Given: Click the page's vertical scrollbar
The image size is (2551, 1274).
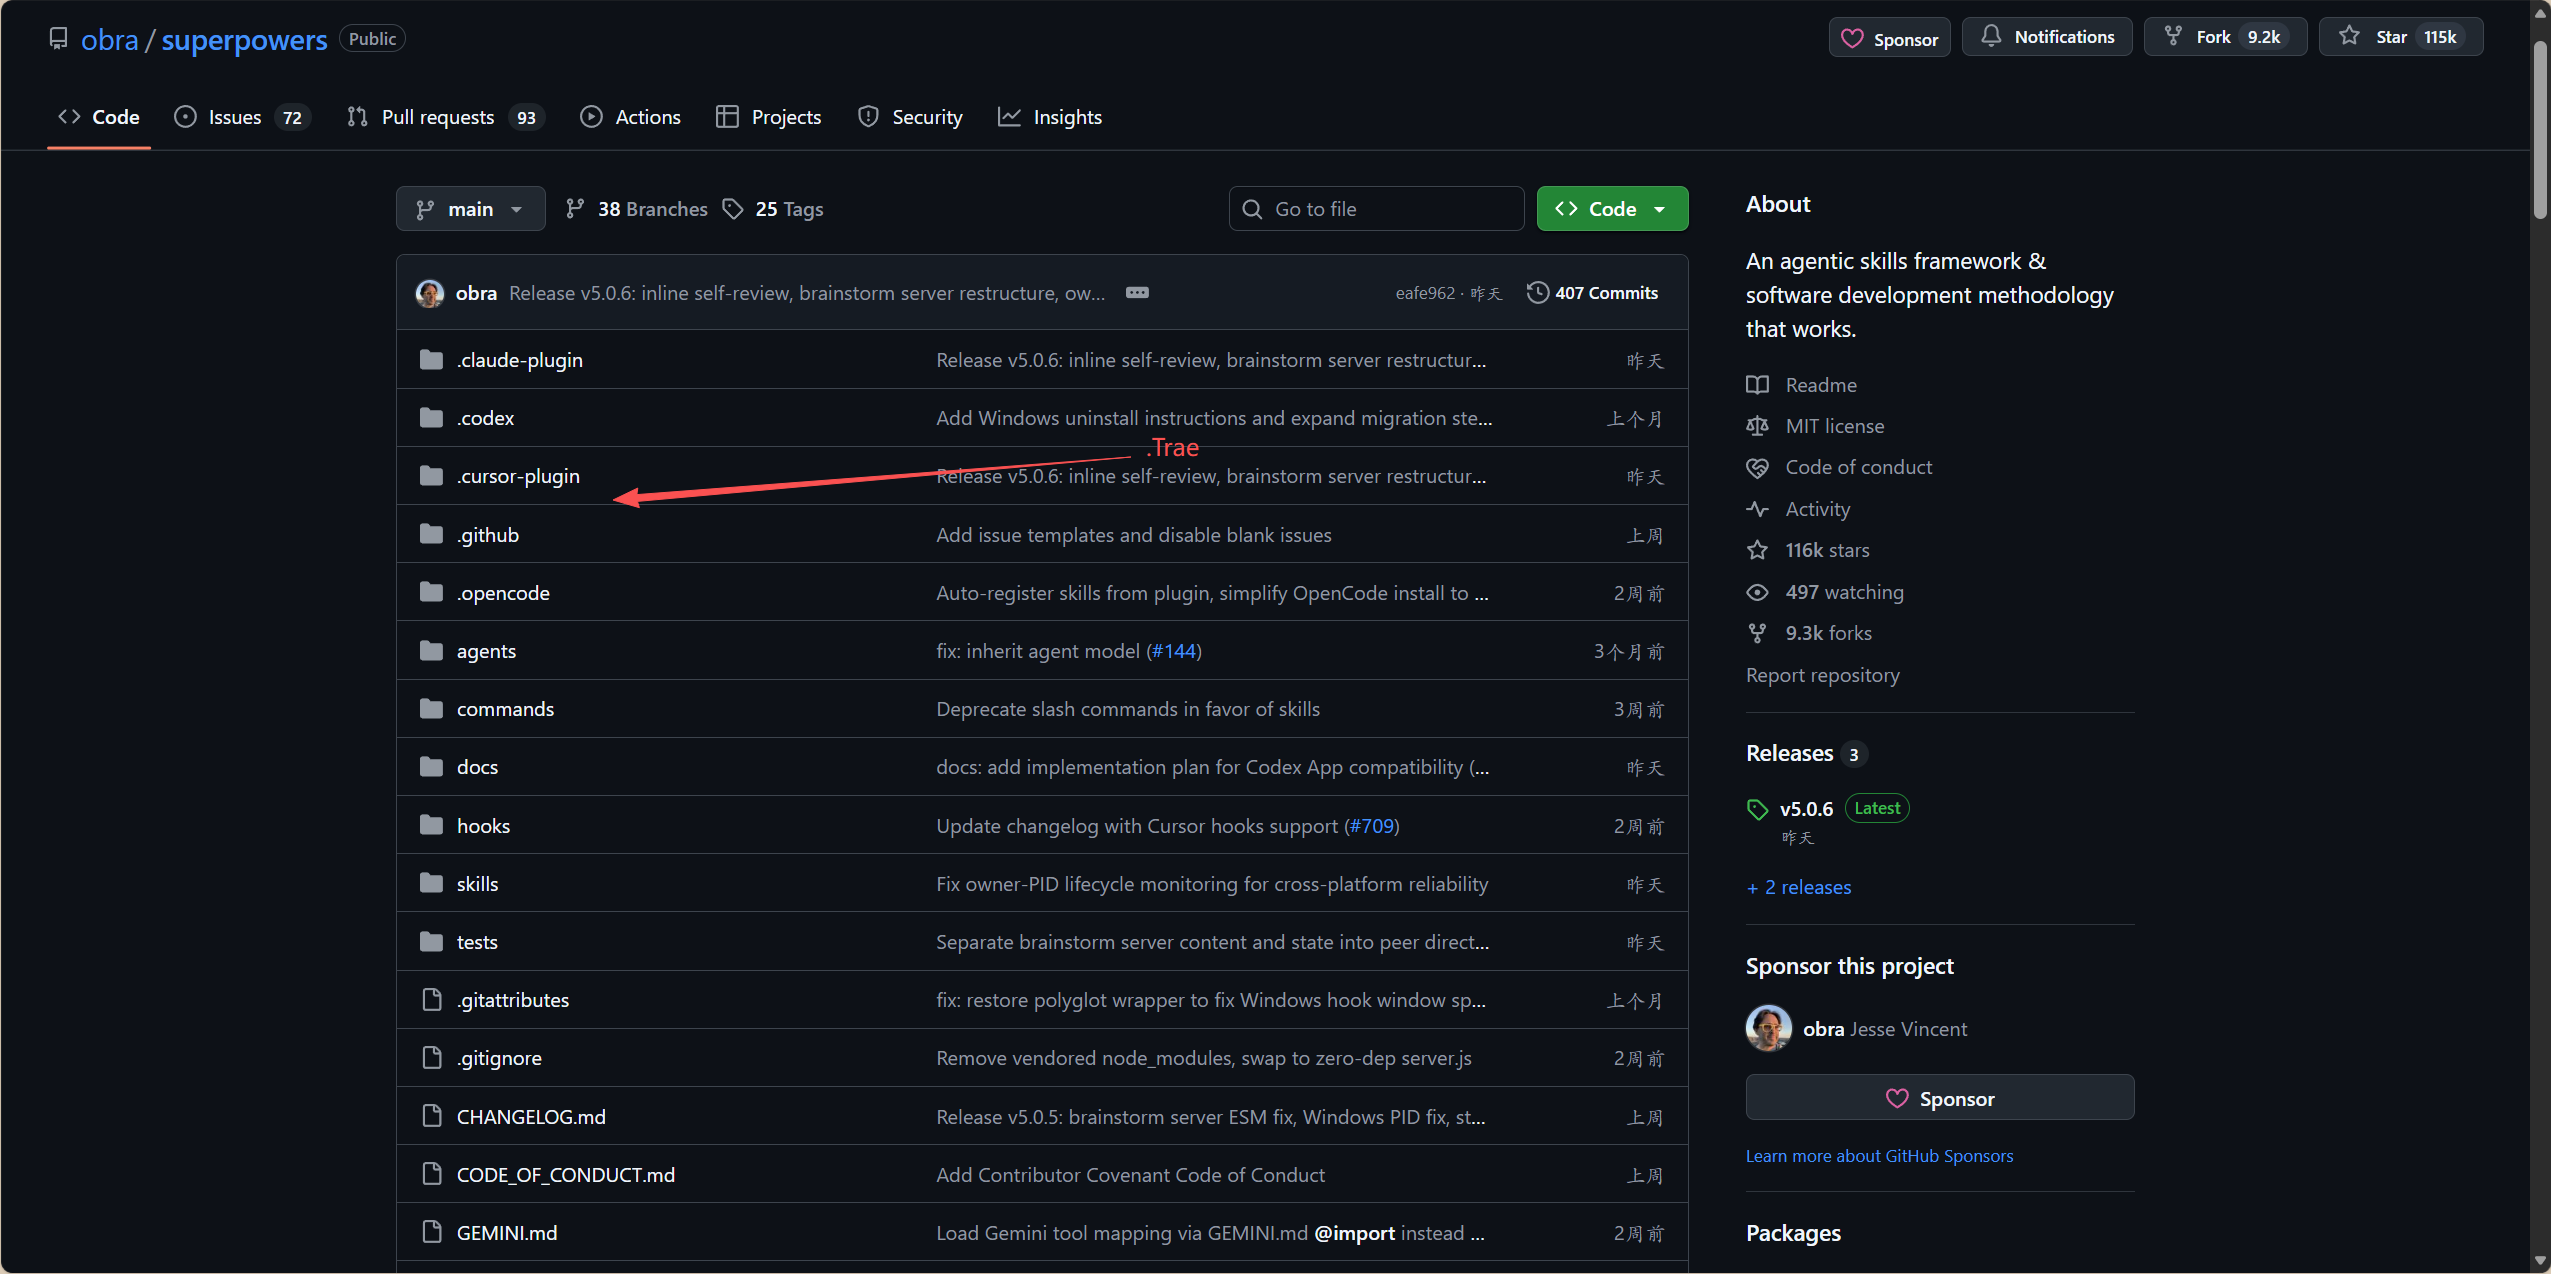Looking at the screenshot, I should point(2540,130).
